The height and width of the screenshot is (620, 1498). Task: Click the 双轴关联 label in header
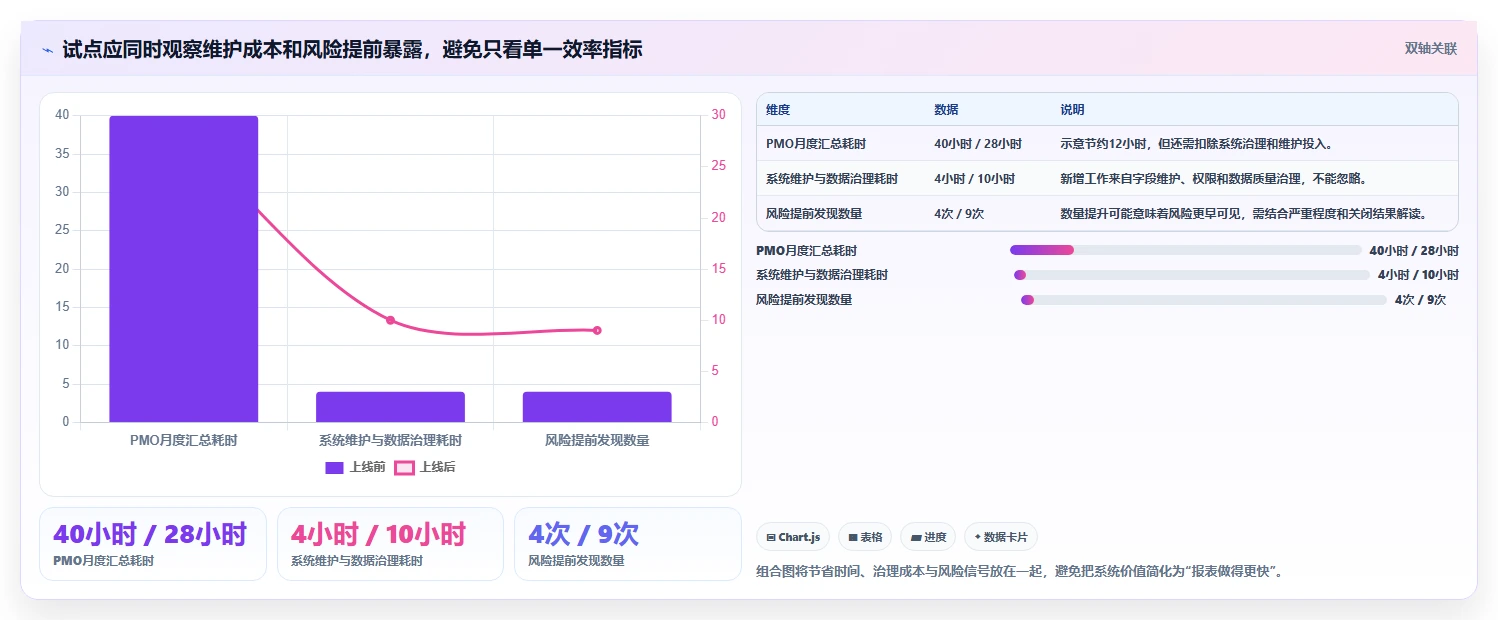(1431, 49)
